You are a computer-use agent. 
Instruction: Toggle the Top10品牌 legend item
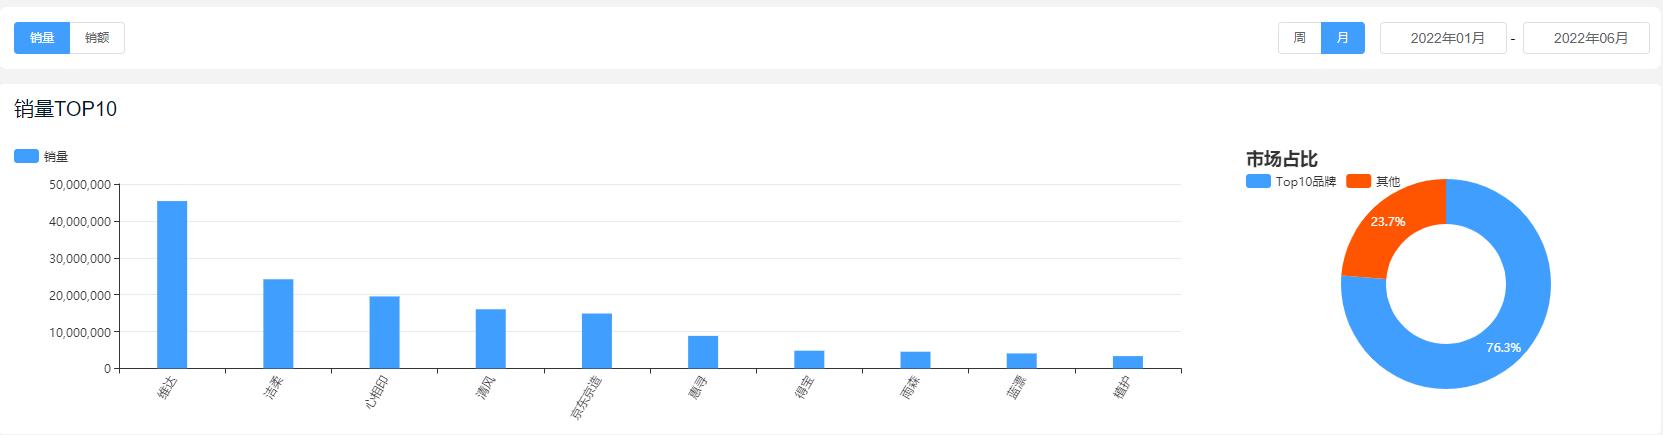click(x=1291, y=181)
